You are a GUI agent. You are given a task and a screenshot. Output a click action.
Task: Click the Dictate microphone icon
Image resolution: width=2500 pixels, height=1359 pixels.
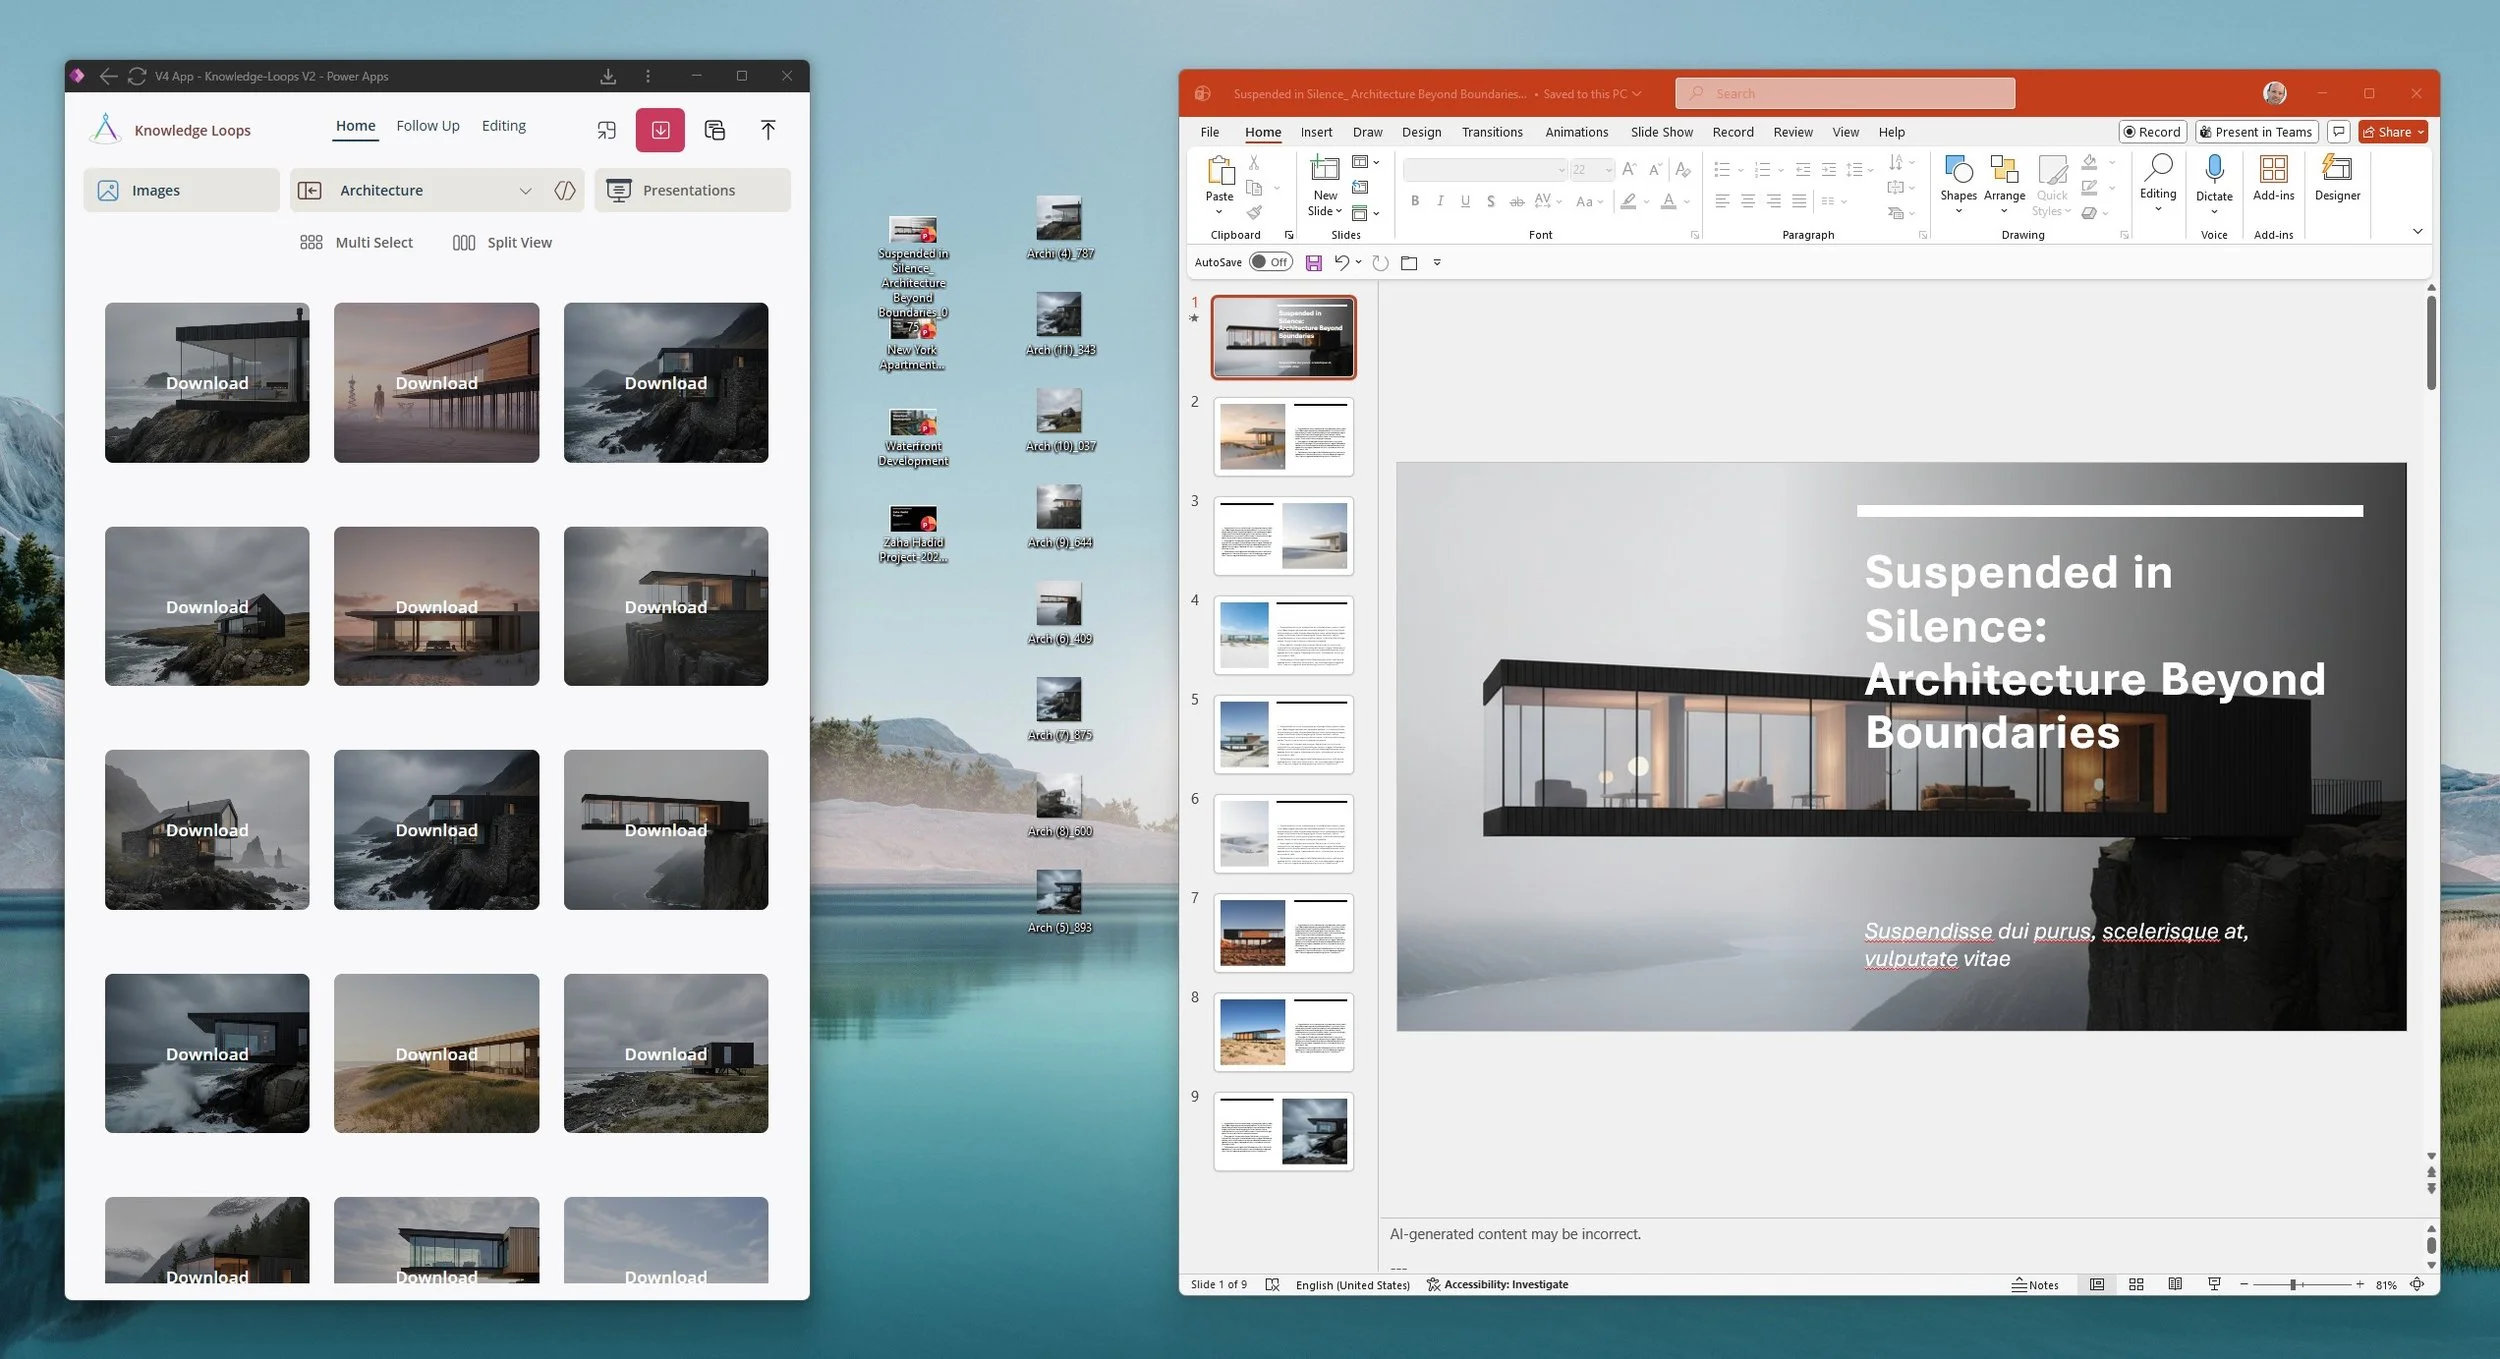tap(2213, 170)
